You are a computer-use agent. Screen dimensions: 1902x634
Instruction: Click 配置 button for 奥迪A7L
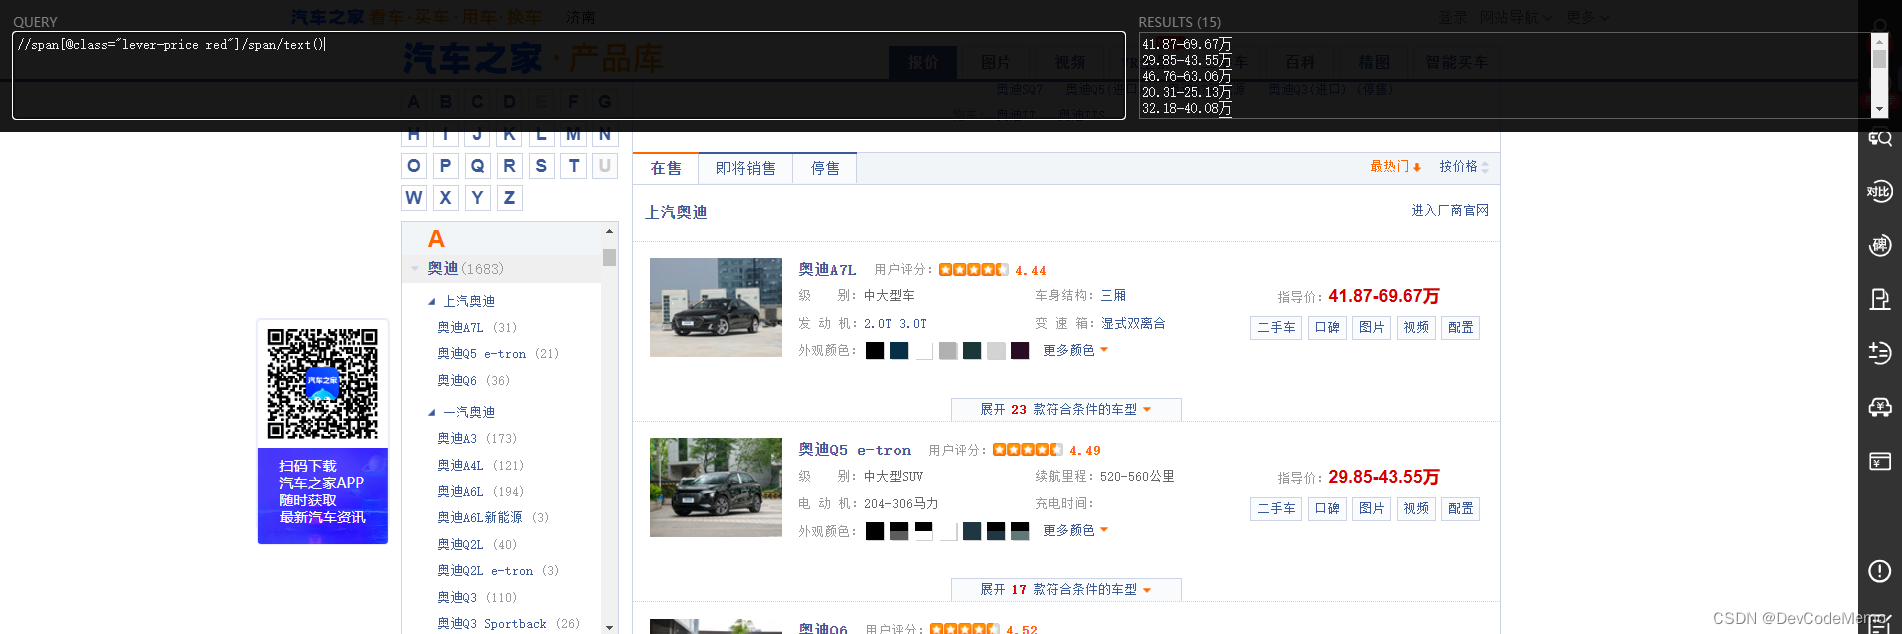point(1460,328)
